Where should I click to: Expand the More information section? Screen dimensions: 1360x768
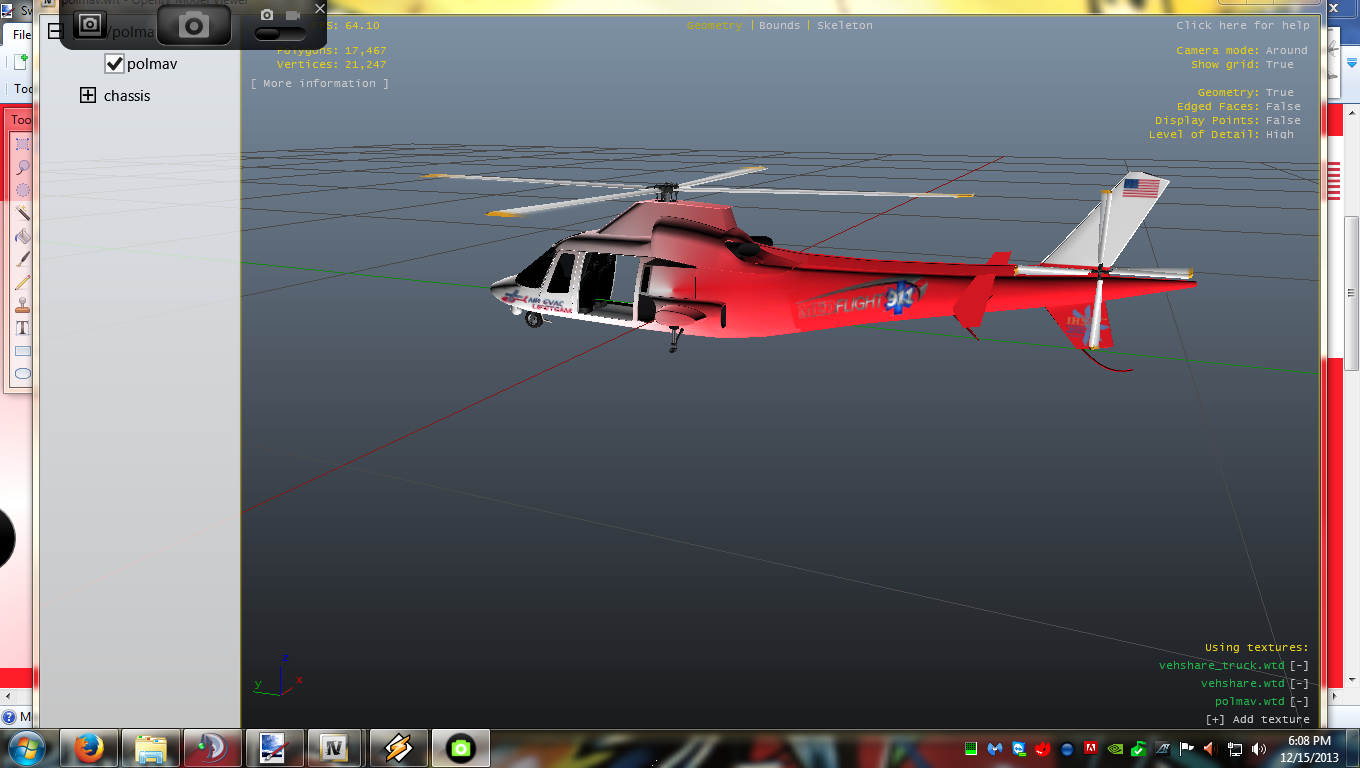(x=320, y=84)
